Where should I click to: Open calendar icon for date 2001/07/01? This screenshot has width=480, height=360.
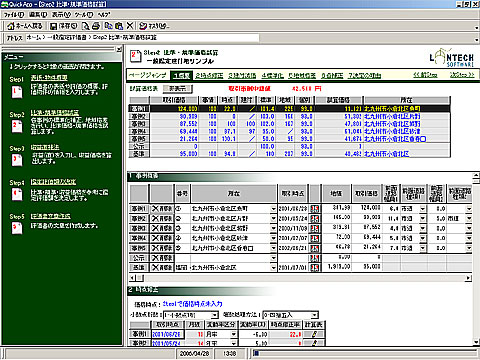click(315, 268)
